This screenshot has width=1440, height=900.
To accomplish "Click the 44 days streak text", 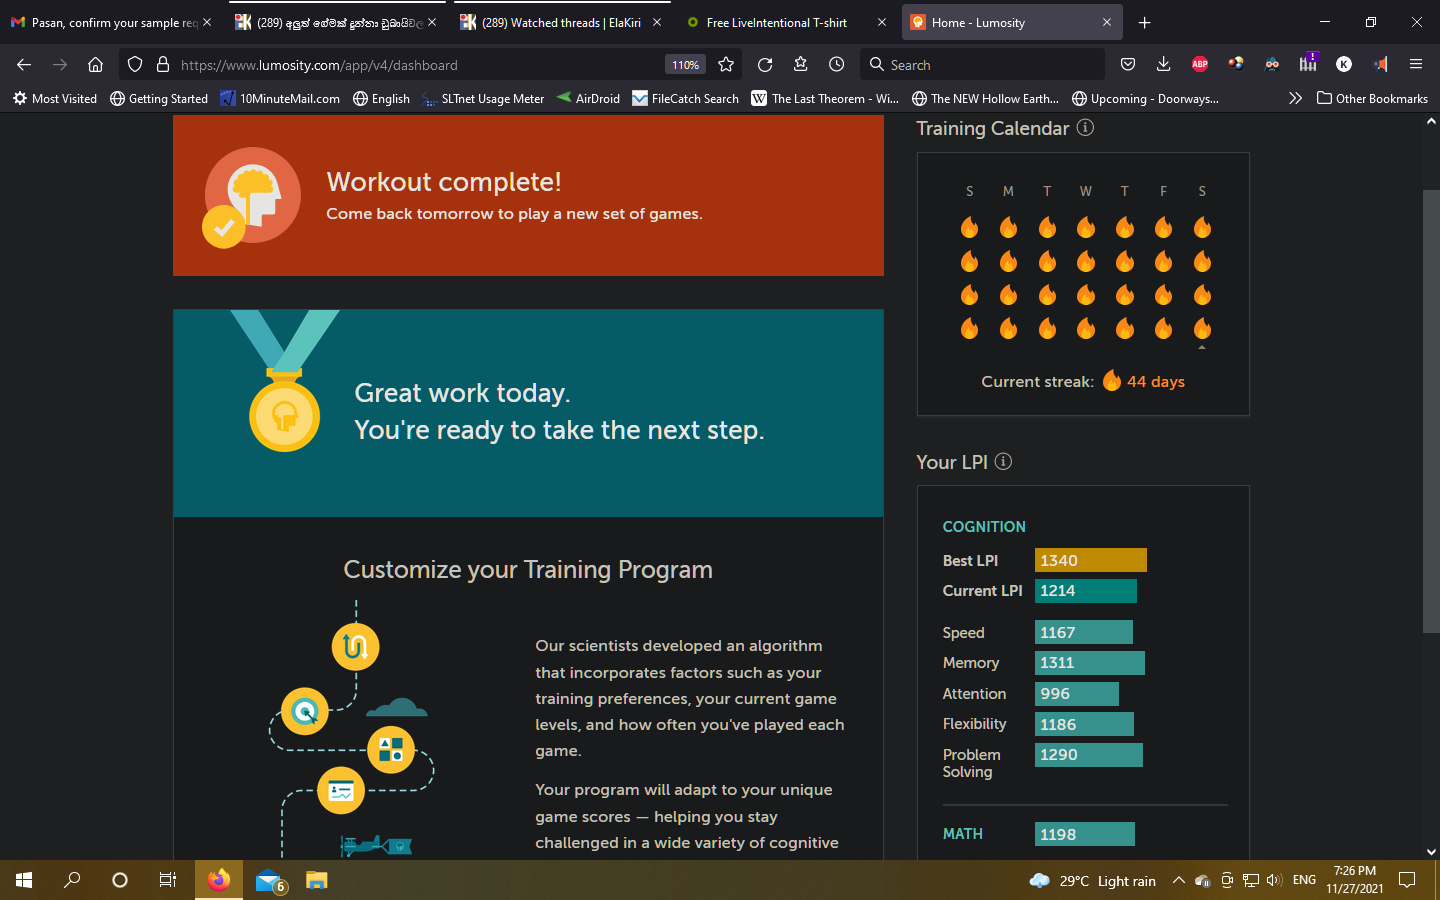I will 1156,381.
